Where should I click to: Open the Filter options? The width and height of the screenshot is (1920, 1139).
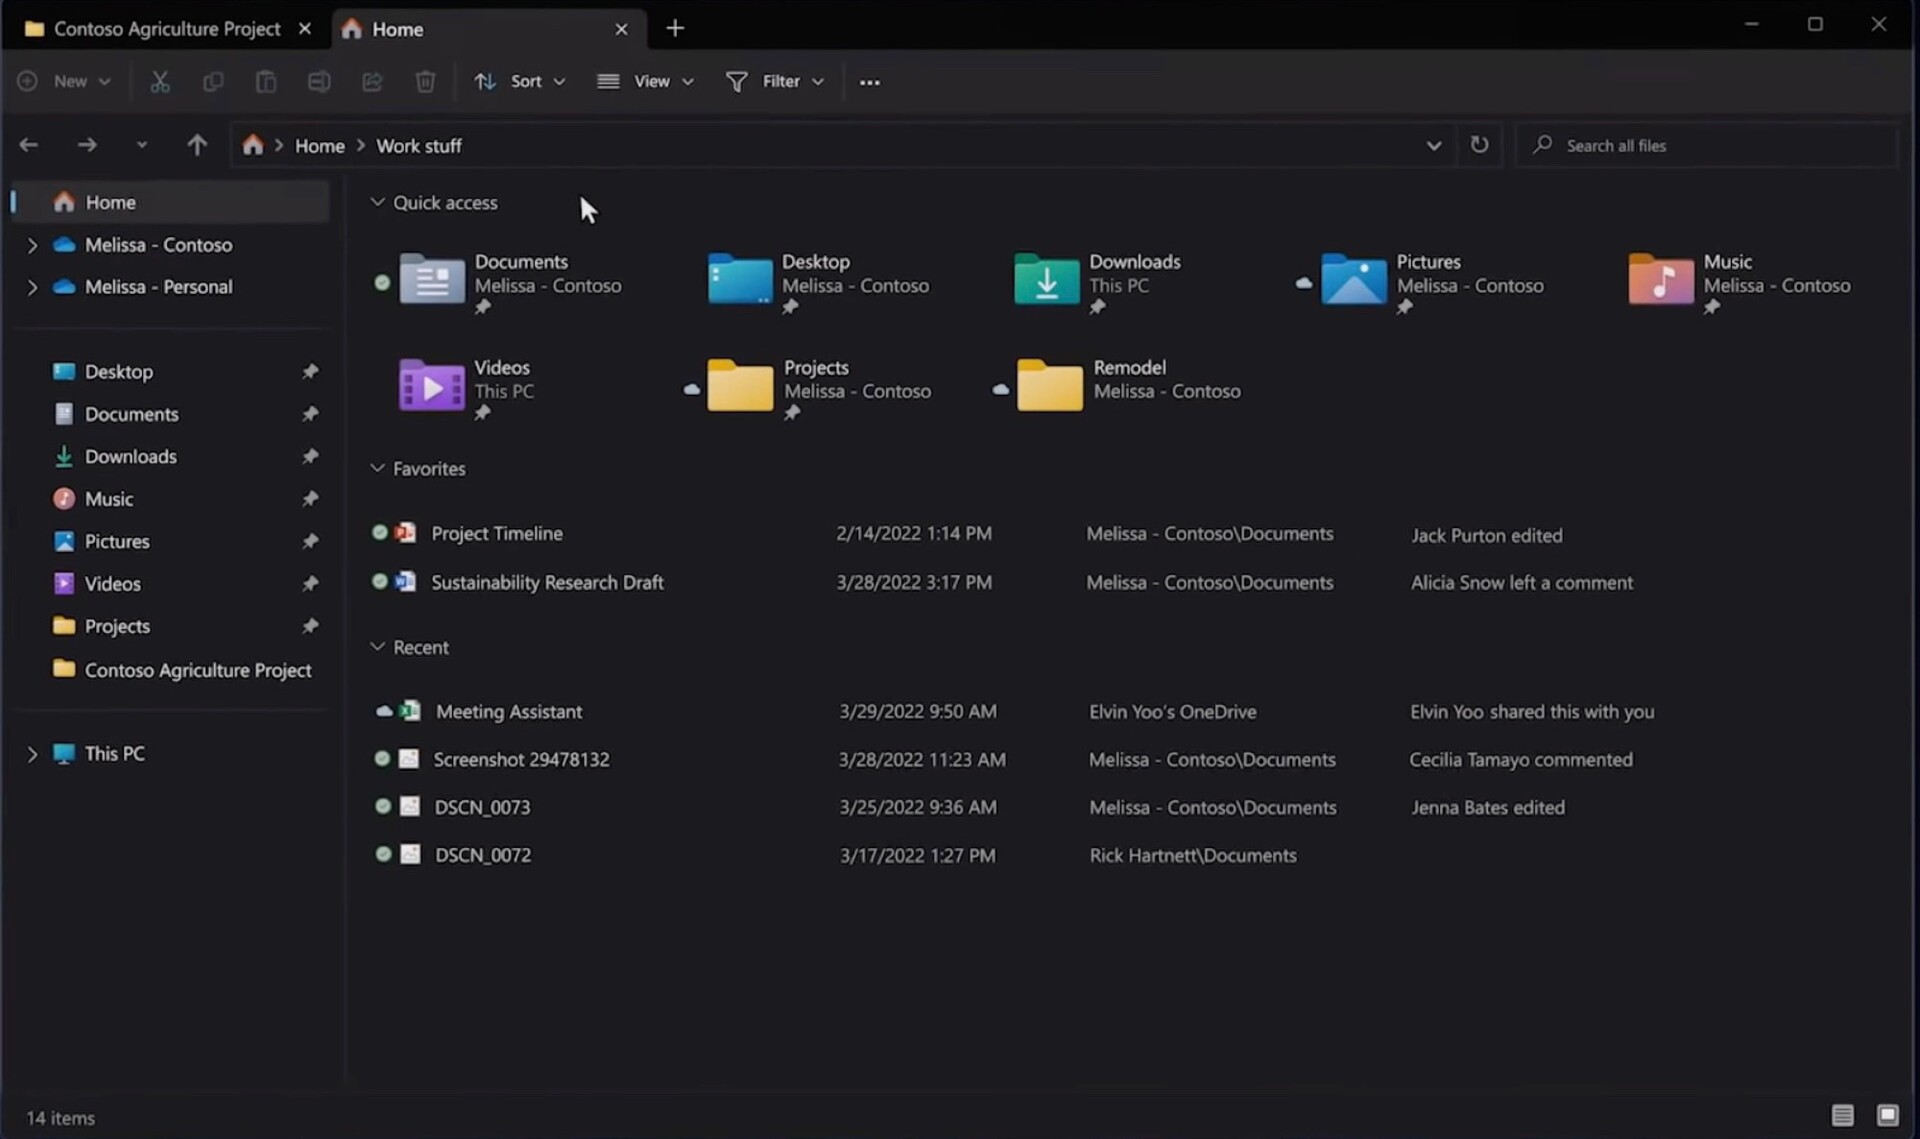(775, 82)
